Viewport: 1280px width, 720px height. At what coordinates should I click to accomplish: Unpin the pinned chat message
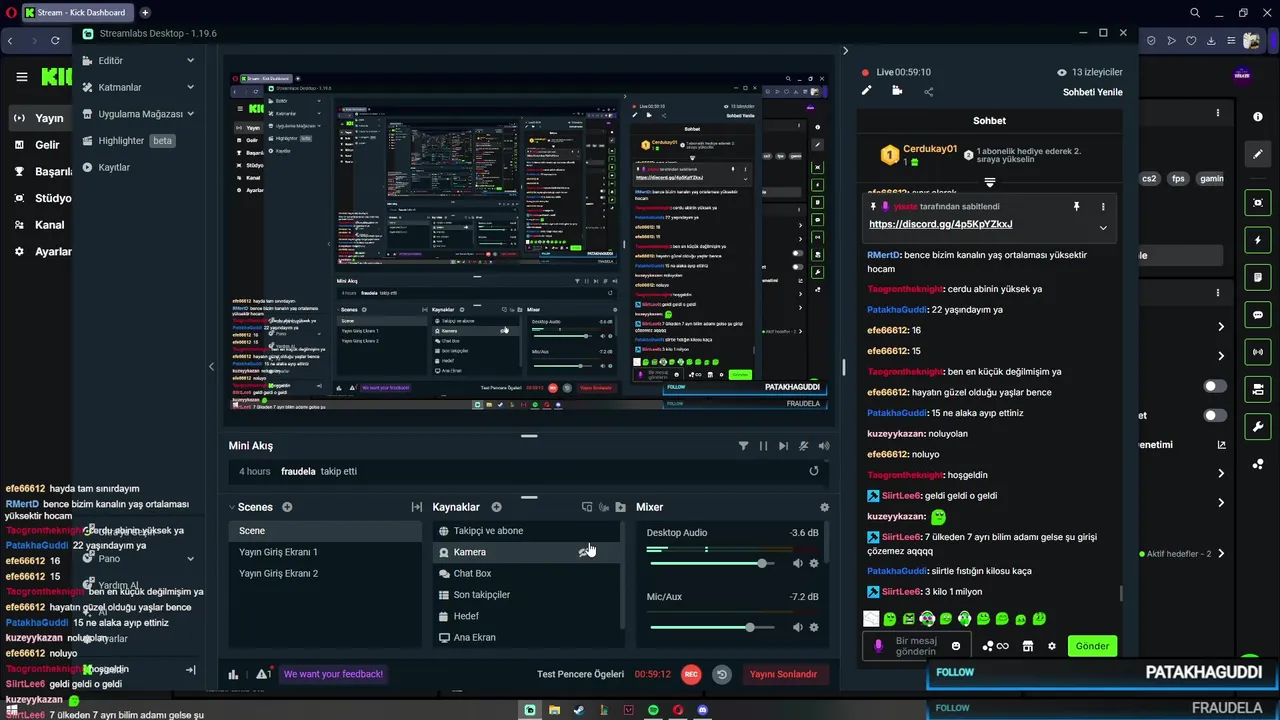1076,206
